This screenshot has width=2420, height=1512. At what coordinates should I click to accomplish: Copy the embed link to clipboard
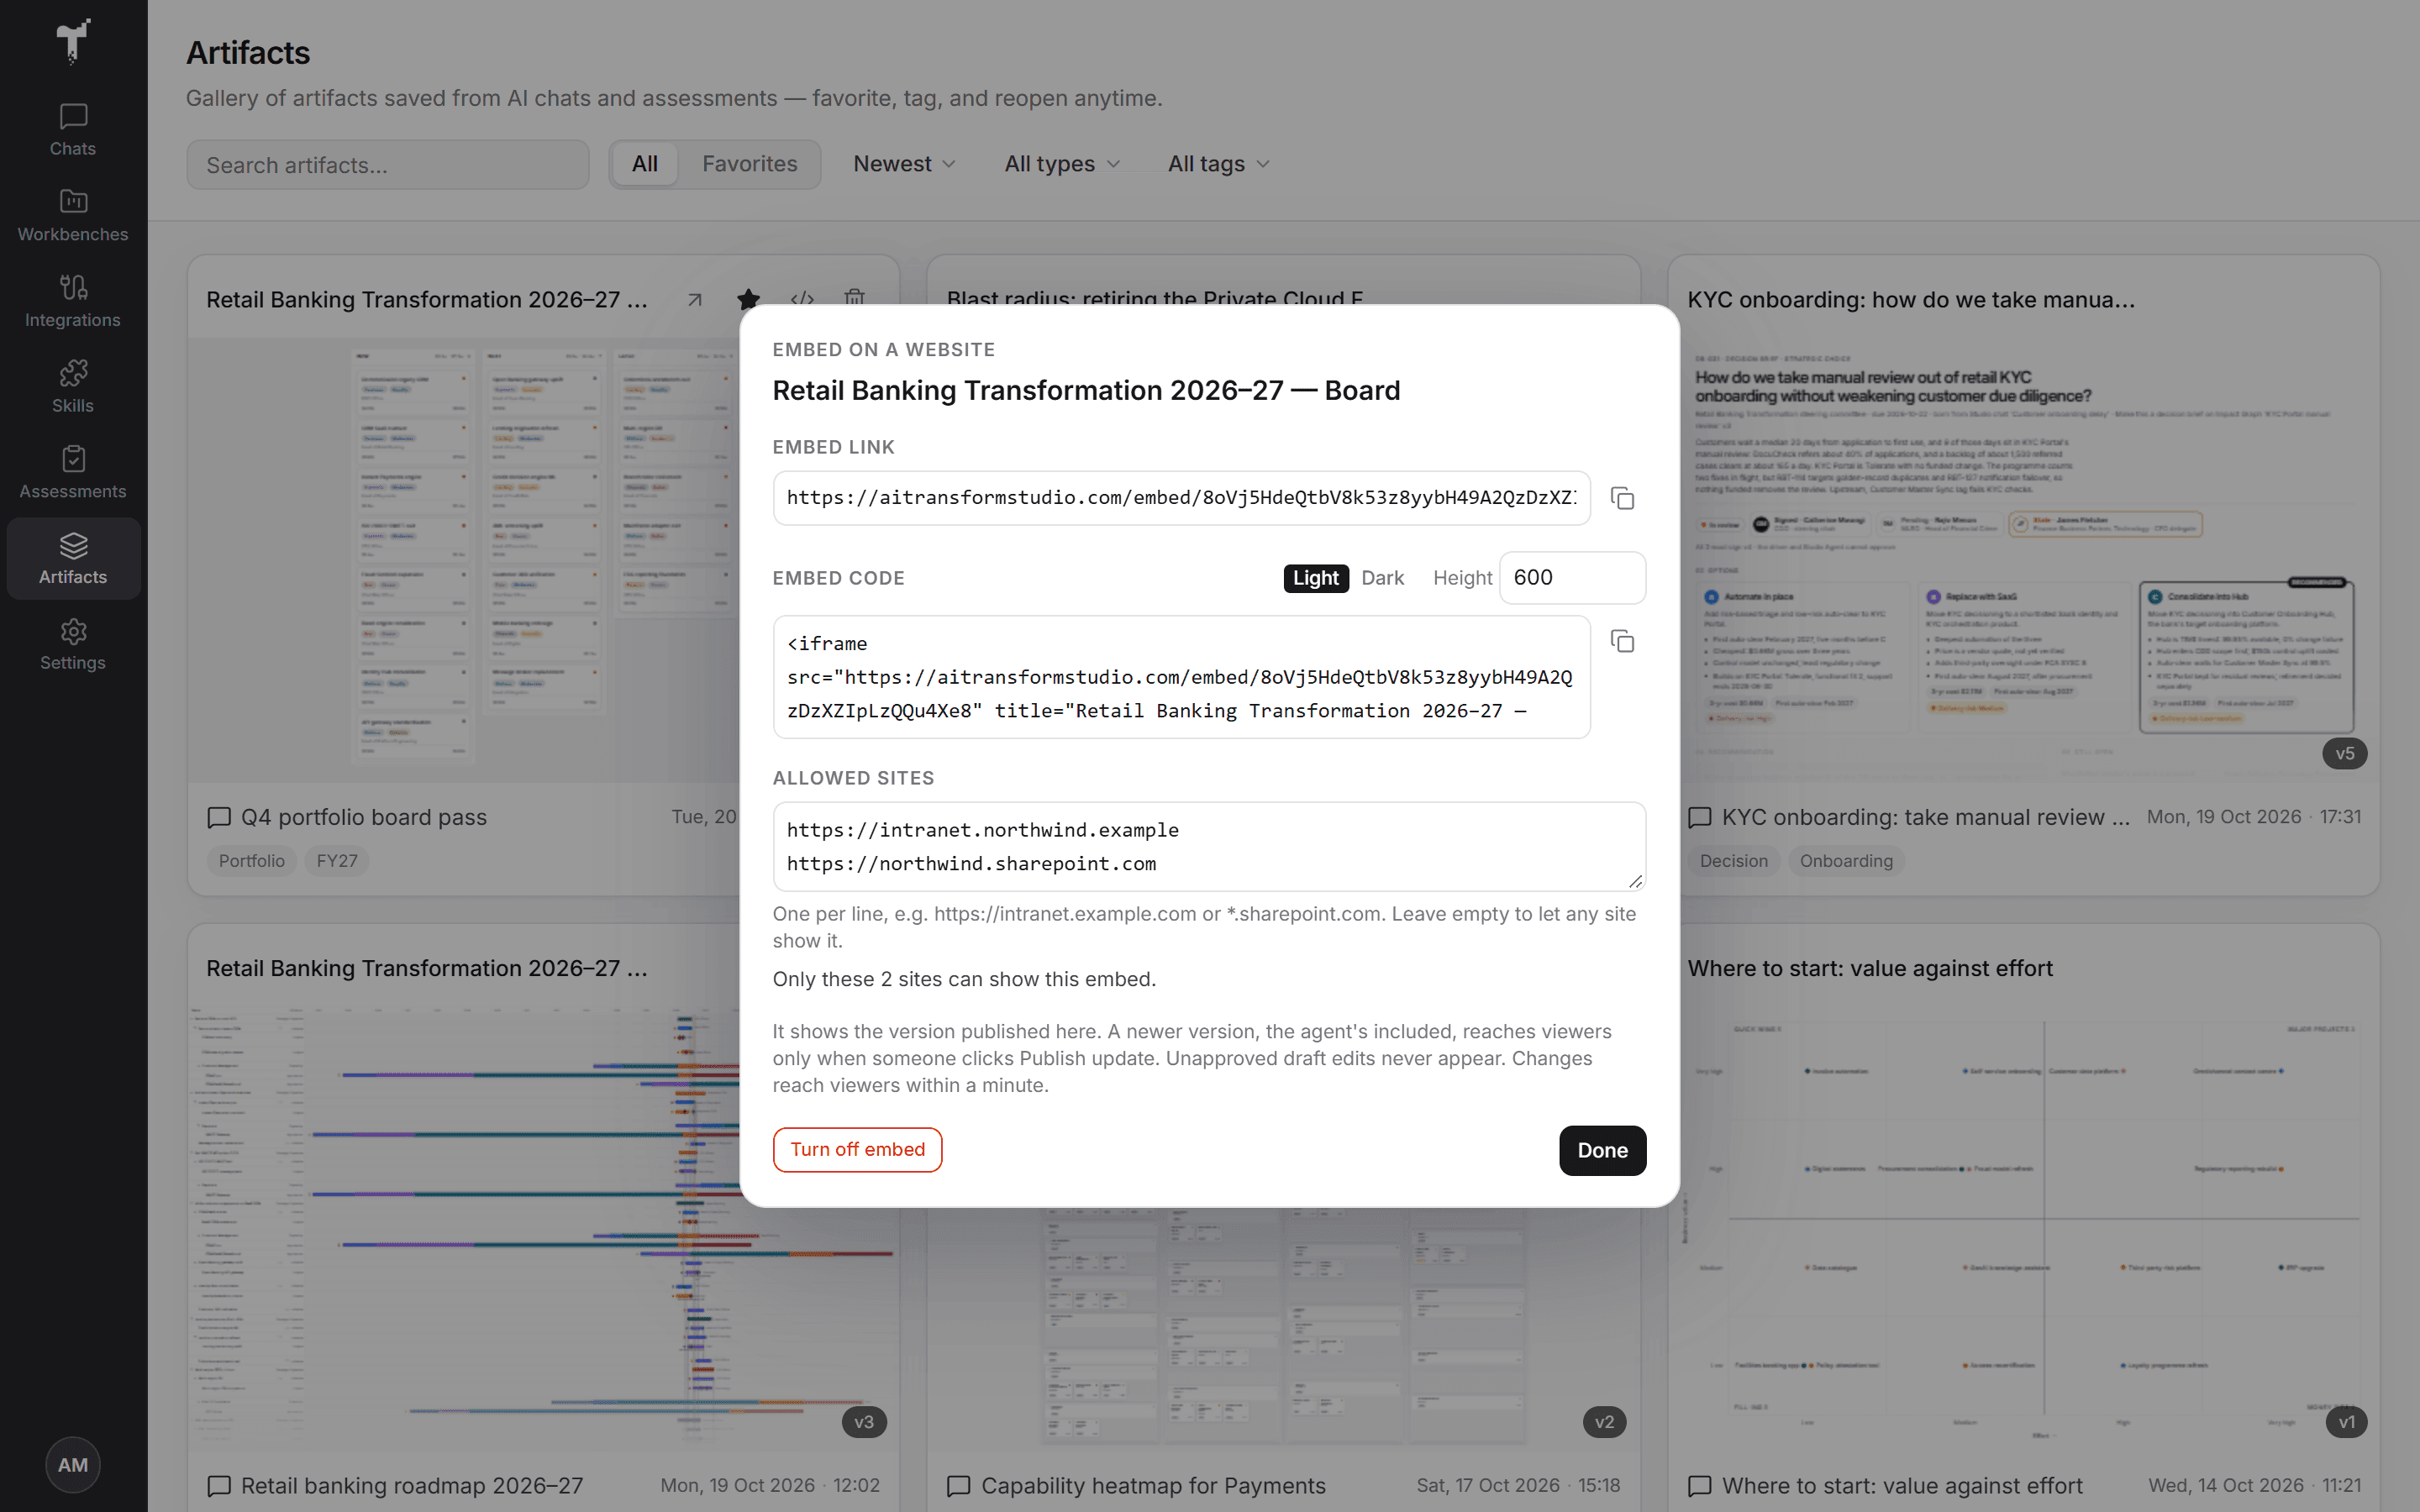[x=1622, y=498]
